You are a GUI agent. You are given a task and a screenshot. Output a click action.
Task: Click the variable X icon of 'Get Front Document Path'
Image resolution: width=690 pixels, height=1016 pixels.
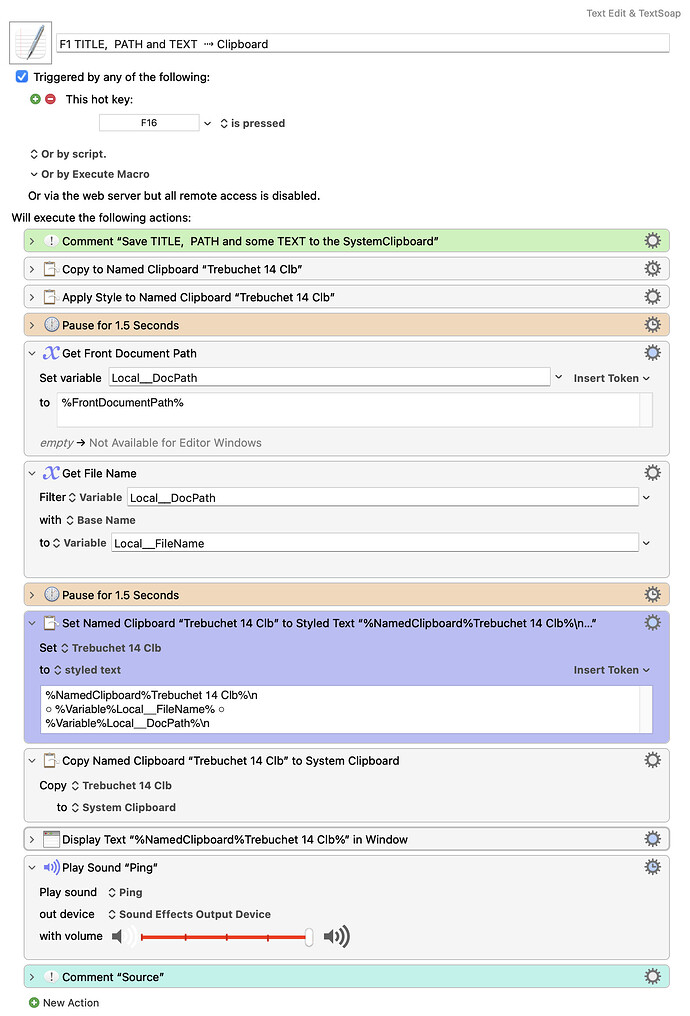coord(51,352)
